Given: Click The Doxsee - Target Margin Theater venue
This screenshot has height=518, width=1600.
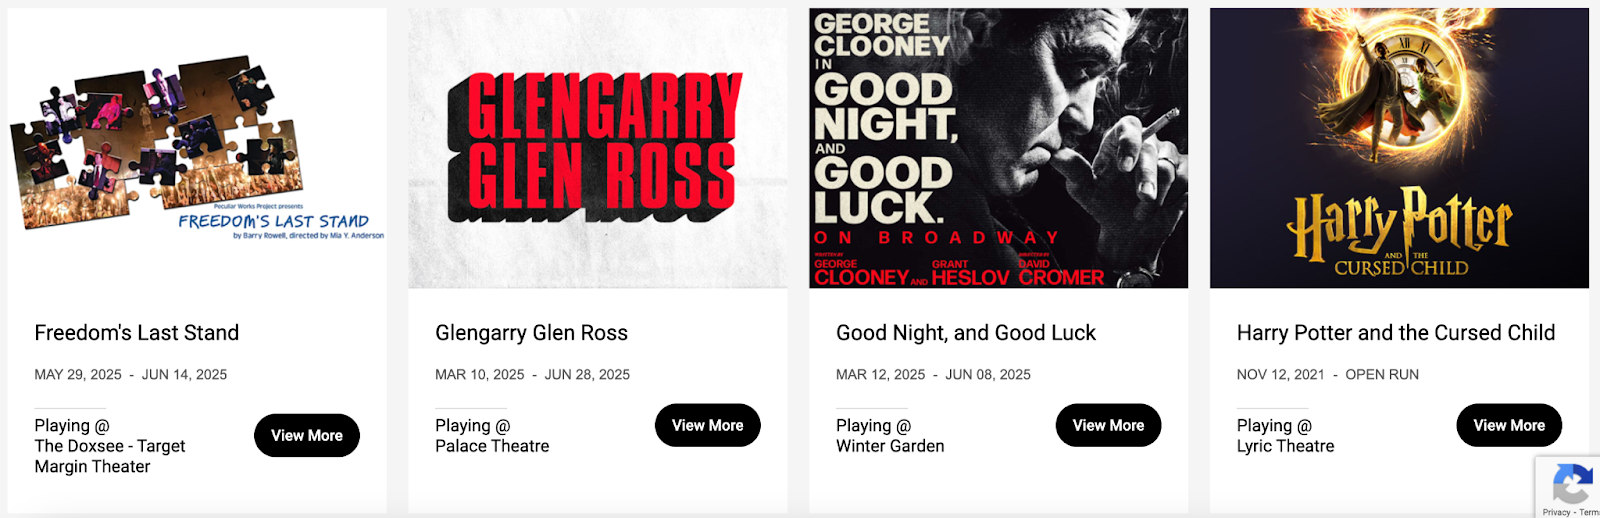Looking at the screenshot, I should [x=110, y=456].
